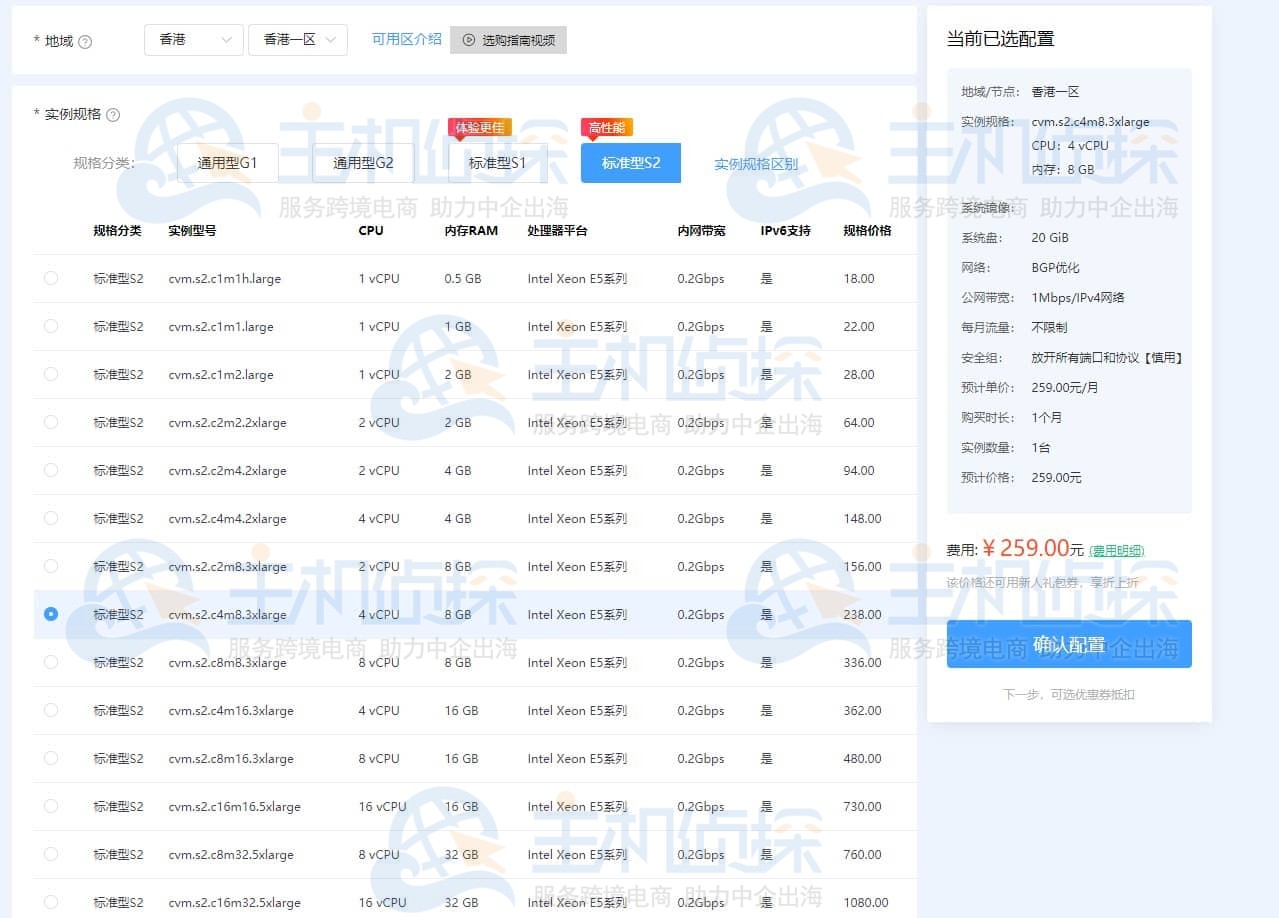Expand the 香港一区 zone dropdown

[x=298, y=40]
